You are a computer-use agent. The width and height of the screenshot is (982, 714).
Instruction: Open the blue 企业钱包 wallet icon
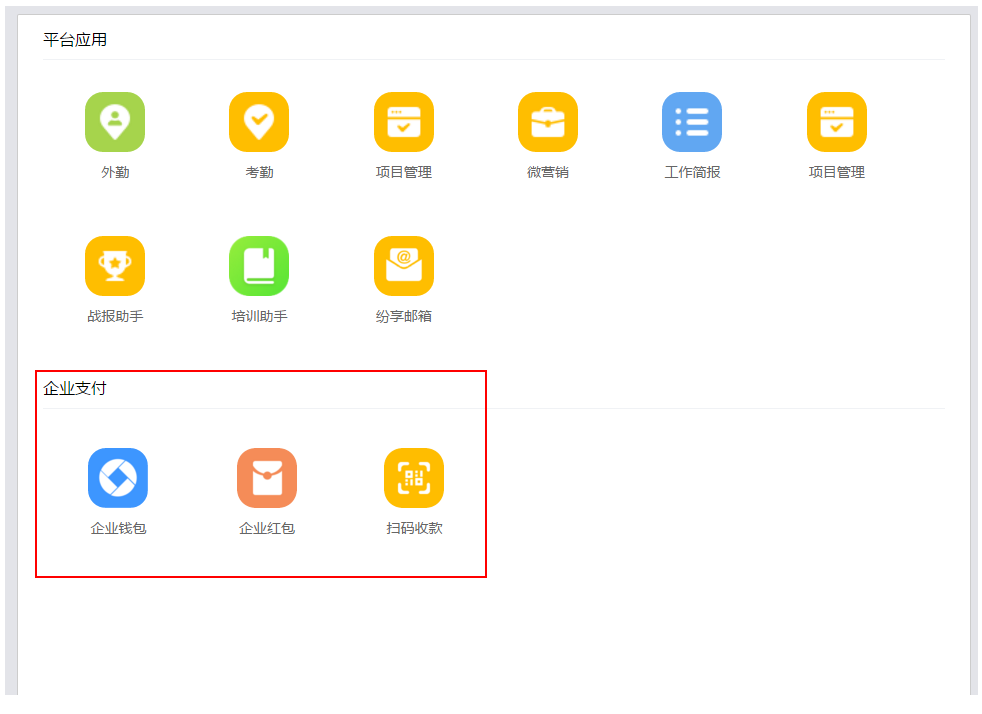tap(118, 478)
